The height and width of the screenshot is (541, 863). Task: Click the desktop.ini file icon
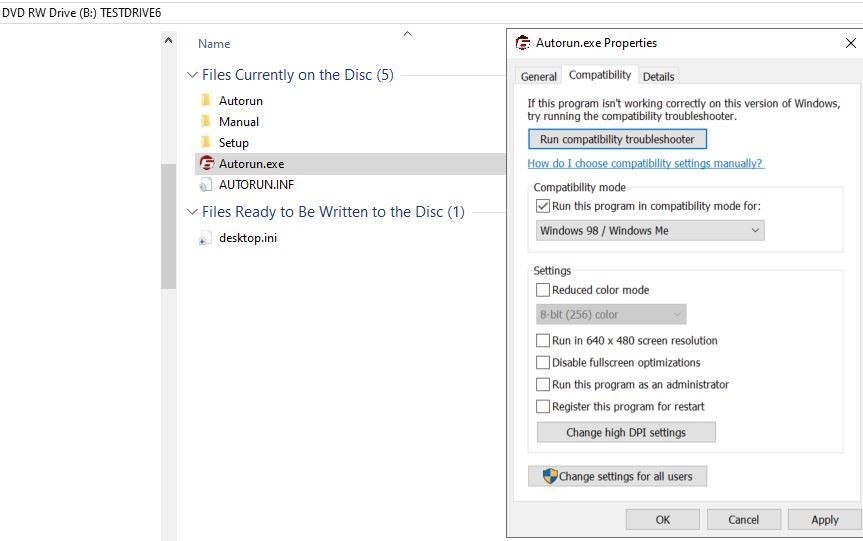(x=205, y=238)
